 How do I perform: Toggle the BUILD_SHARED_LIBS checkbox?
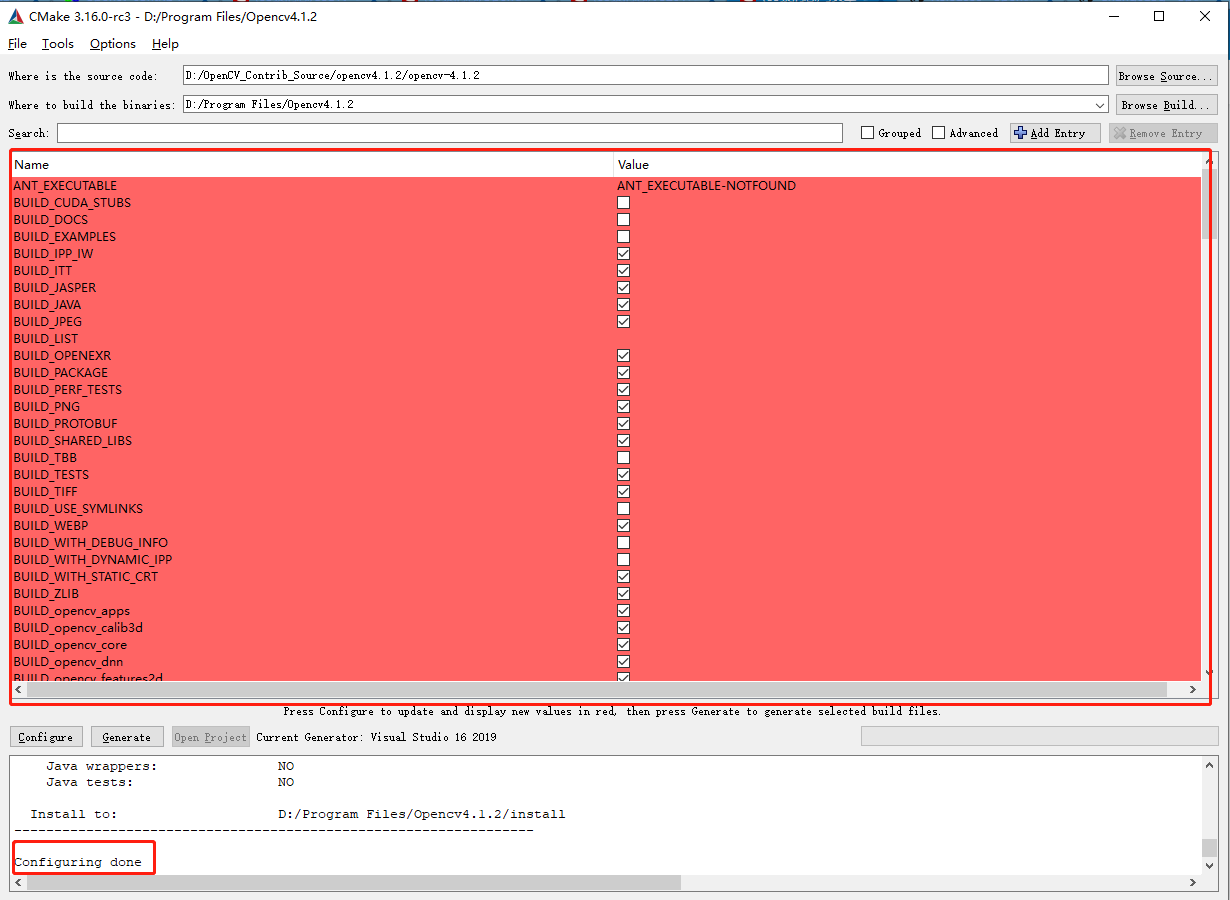(x=623, y=440)
